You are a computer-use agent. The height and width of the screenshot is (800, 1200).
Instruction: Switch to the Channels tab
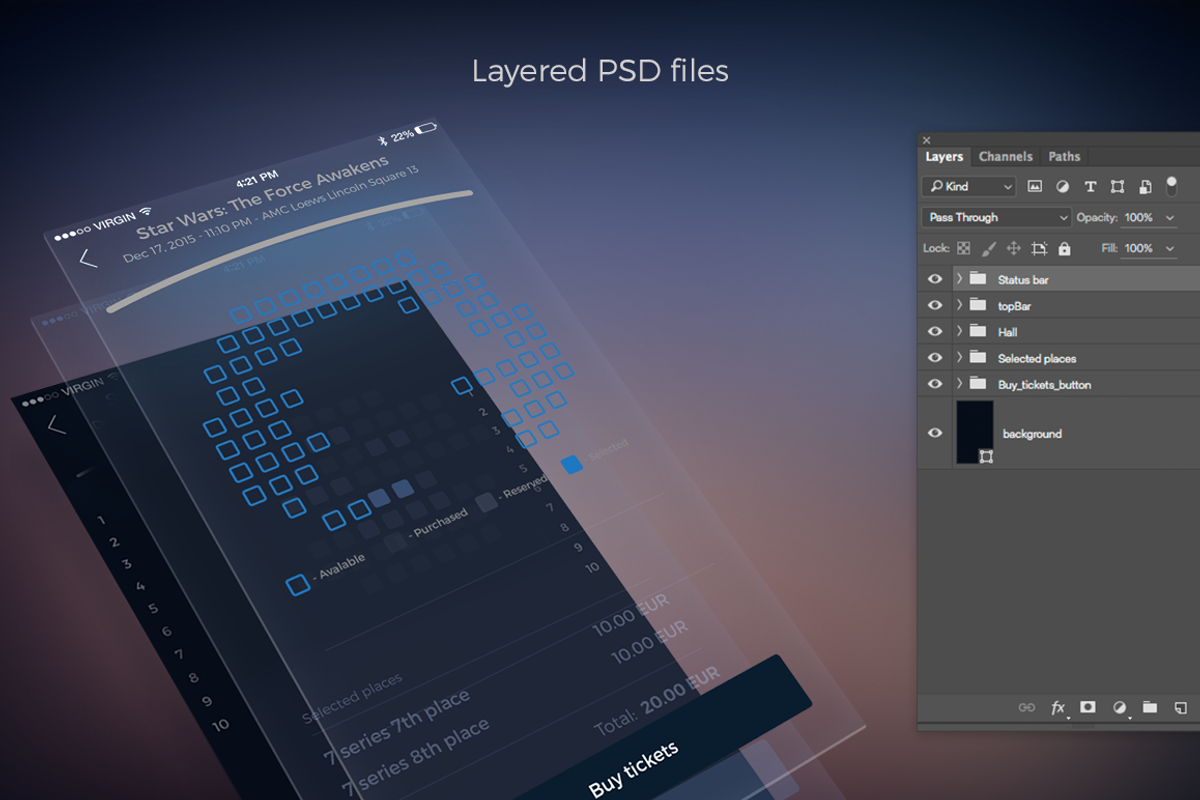pyautogui.click(x=1005, y=157)
